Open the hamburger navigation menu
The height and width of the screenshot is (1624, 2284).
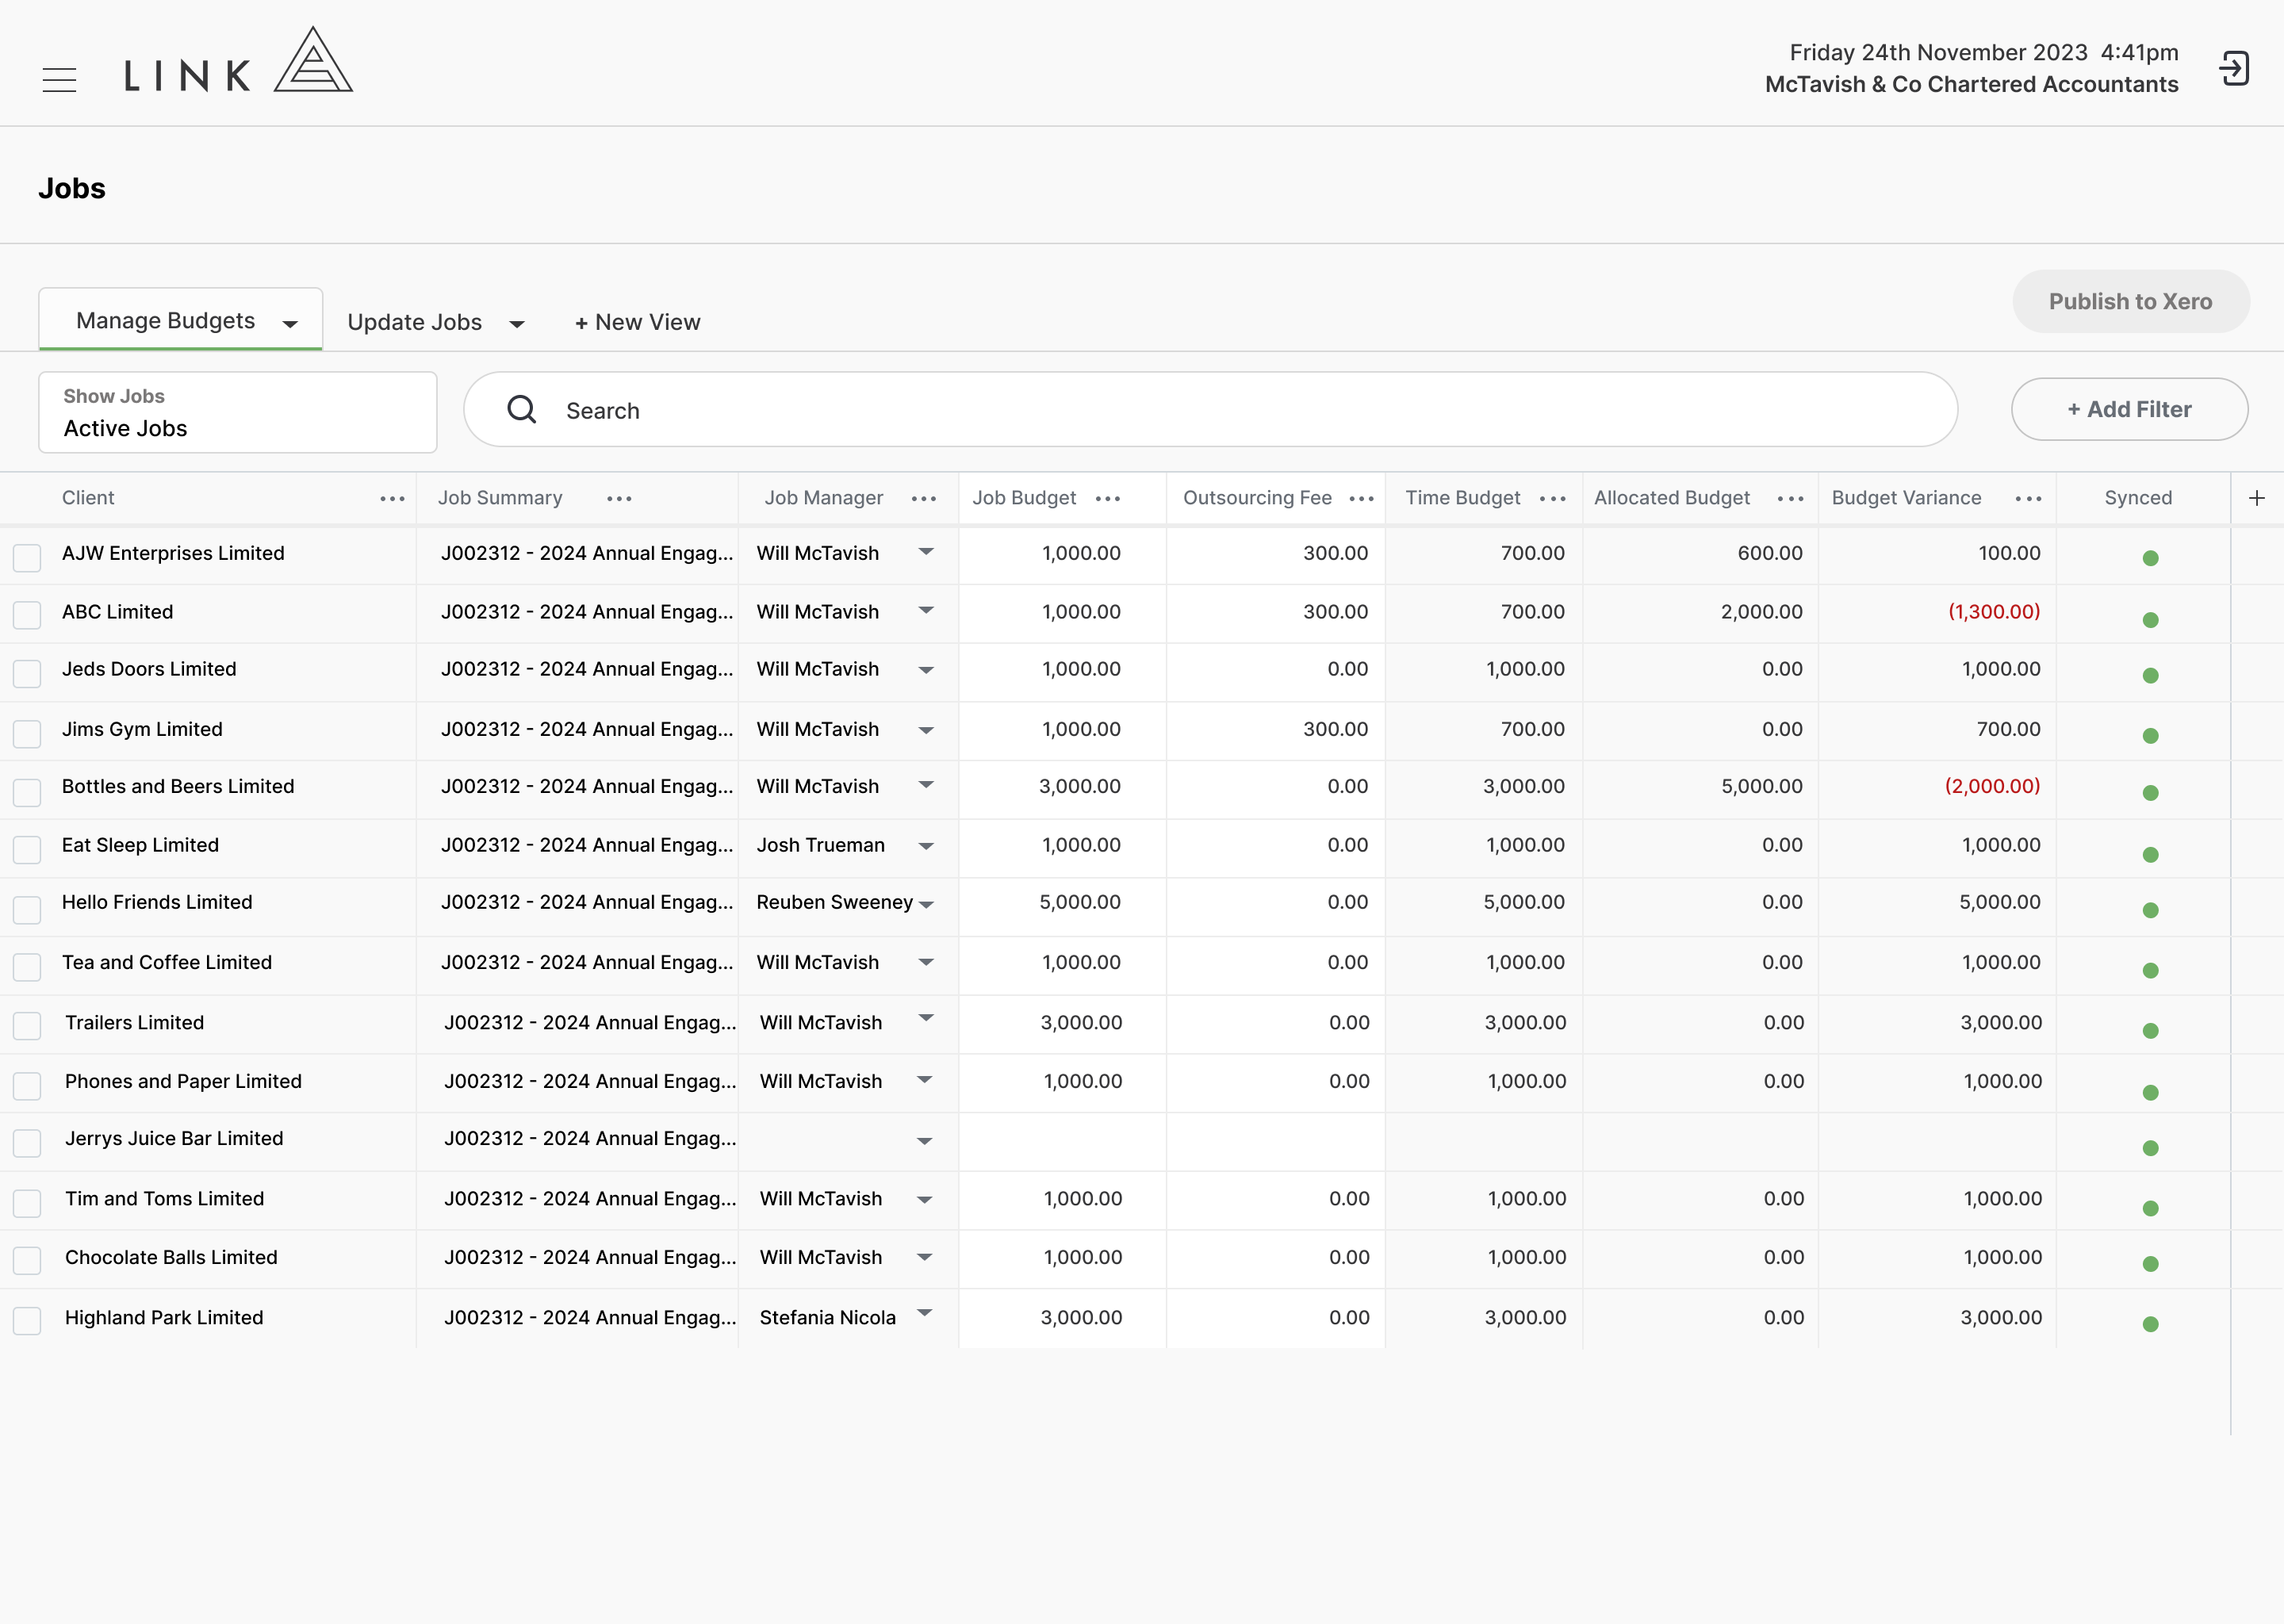point(60,80)
